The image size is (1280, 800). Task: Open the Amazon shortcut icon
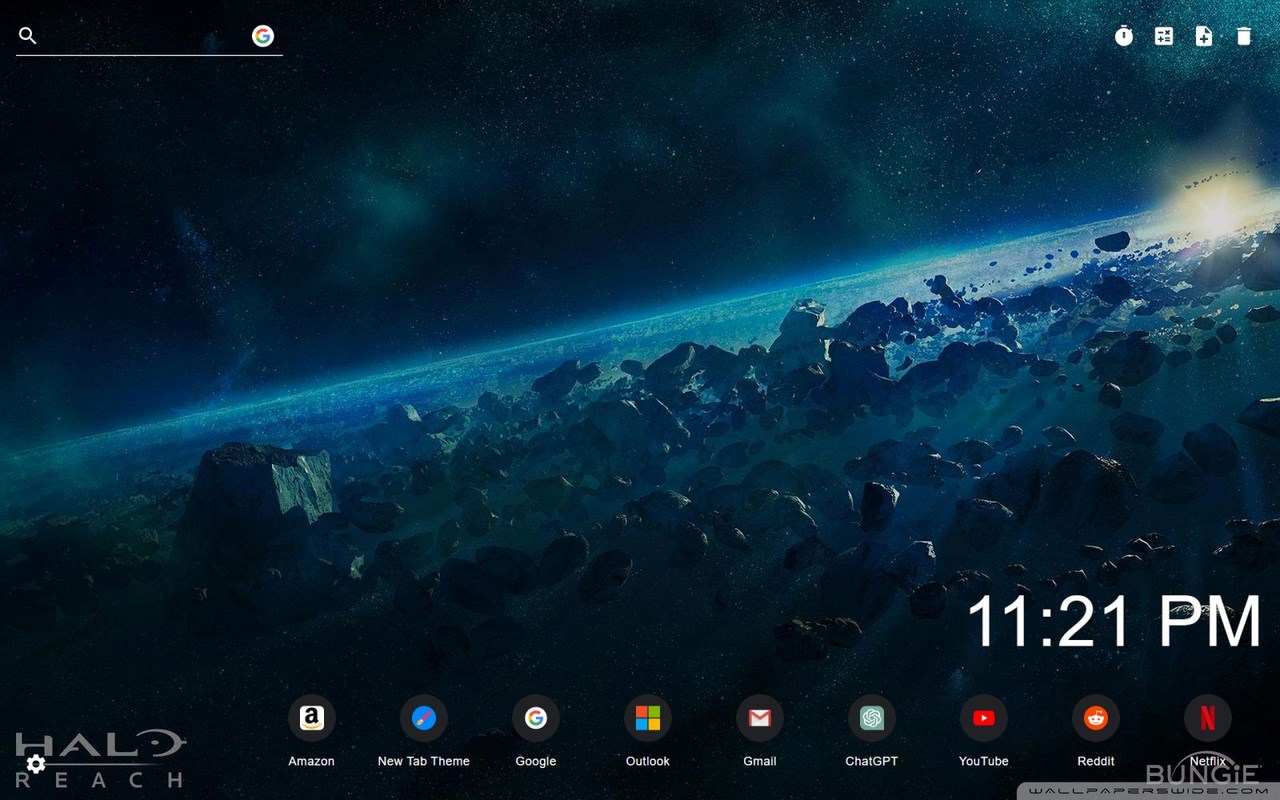point(312,718)
